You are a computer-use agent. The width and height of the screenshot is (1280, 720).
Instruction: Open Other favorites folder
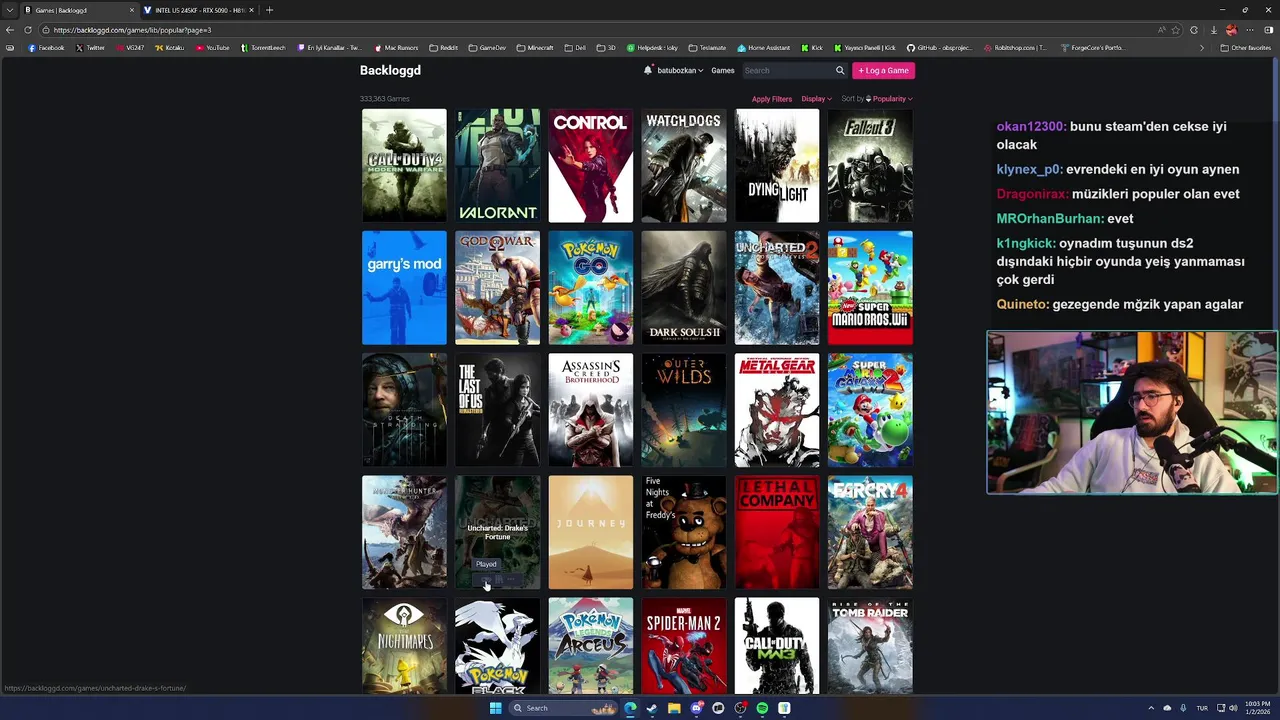click(x=1246, y=47)
